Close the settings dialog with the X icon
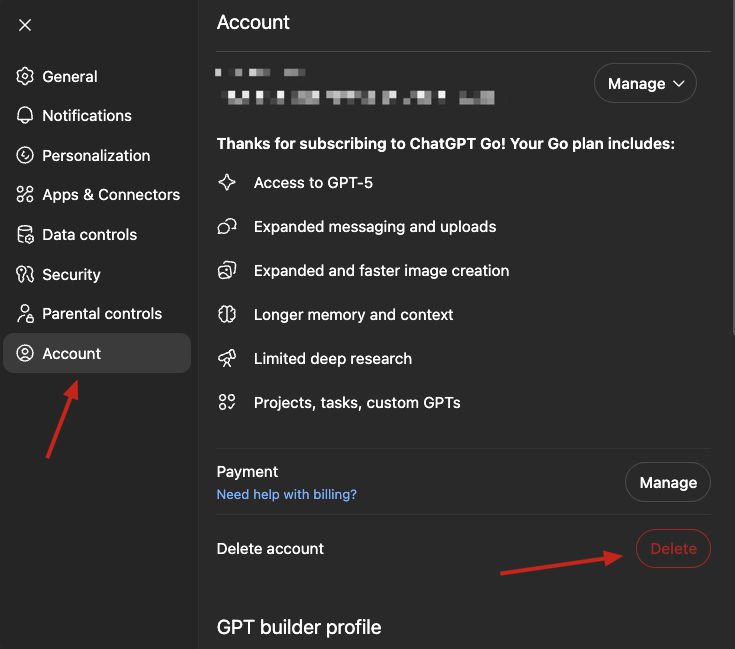Image resolution: width=735 pixels, height=649 pixels. point(25,25)
